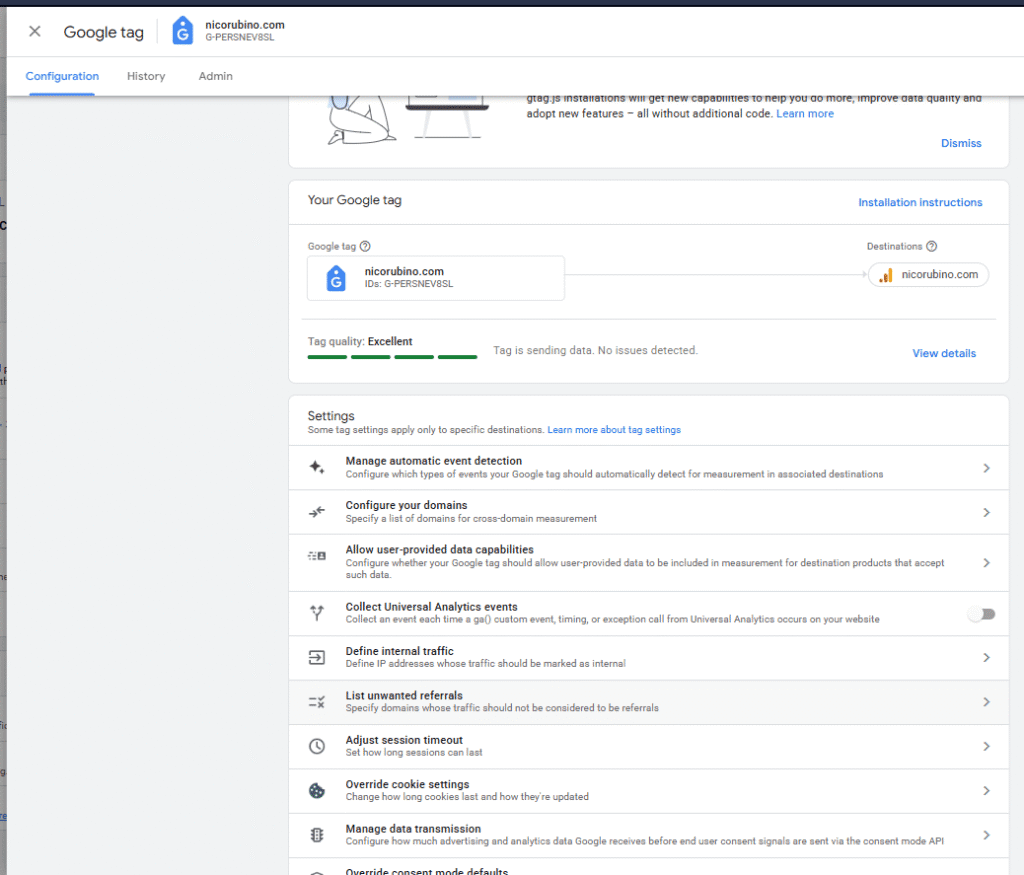This screenshot has height=875, width=1024.
Task: Switch to the History tab
Action: [146, 76]
